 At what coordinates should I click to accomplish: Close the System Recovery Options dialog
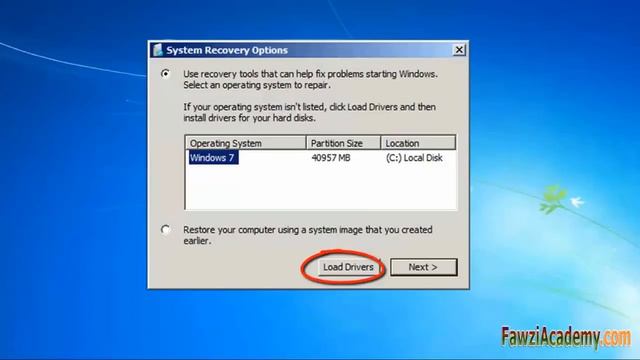pyautogui.click(x=459, y=50)
